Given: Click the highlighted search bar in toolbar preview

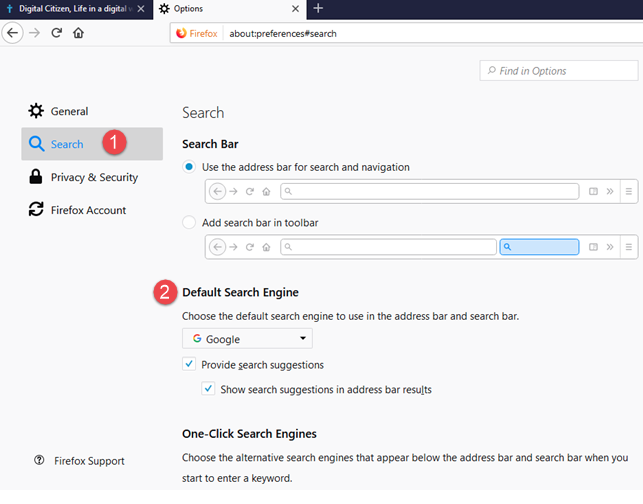Looking at the screenshot, I should (539, 247).
